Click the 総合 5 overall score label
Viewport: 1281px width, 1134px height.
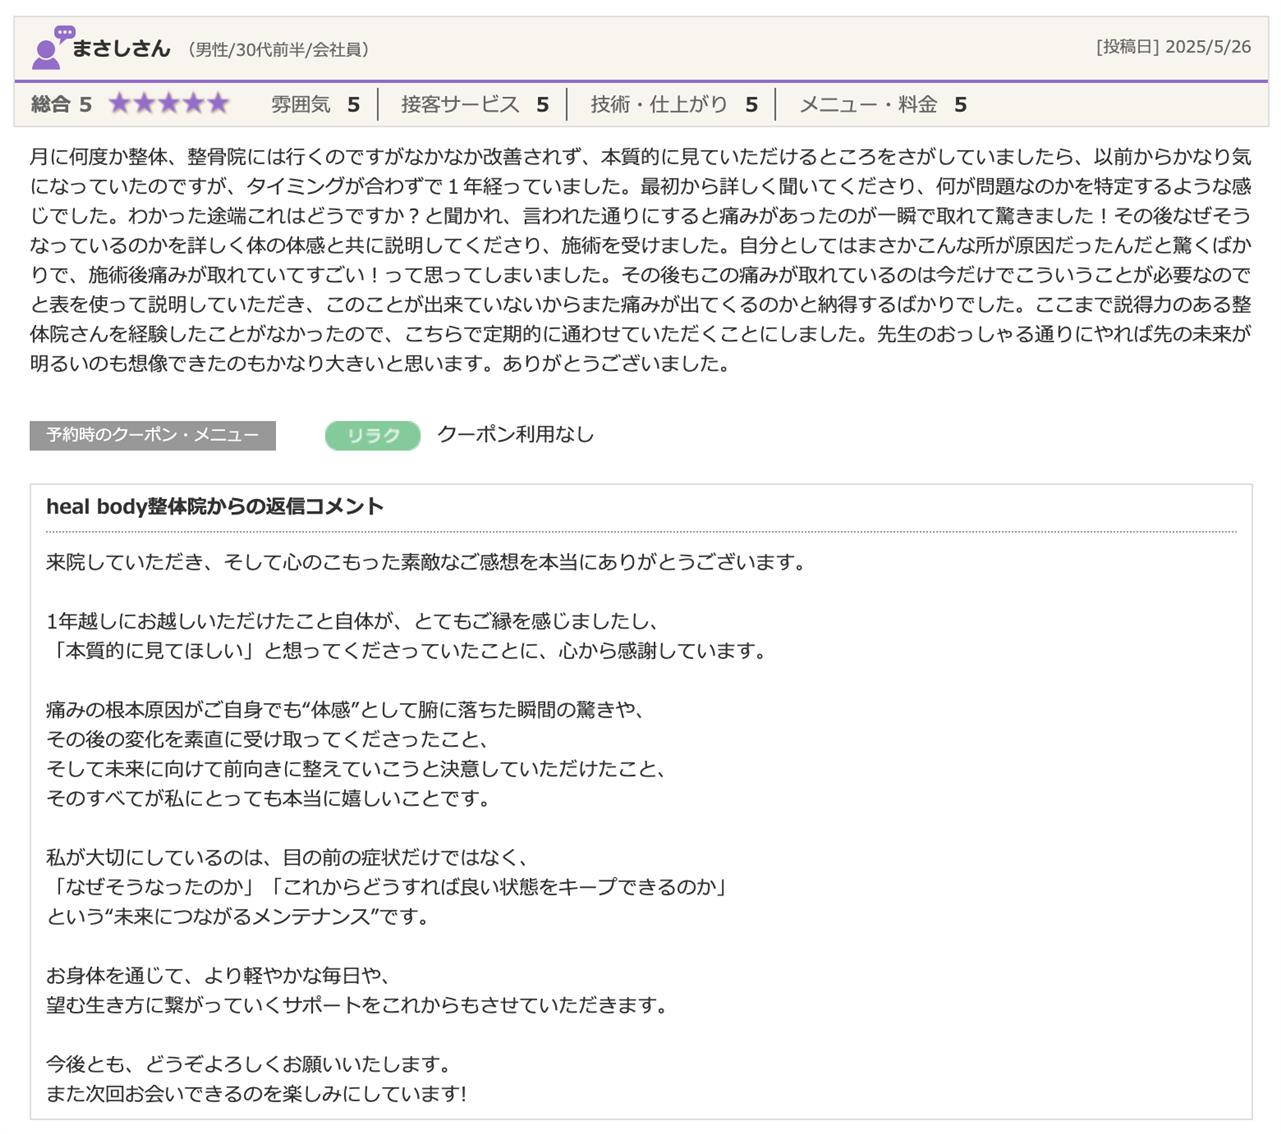[61, 104]
